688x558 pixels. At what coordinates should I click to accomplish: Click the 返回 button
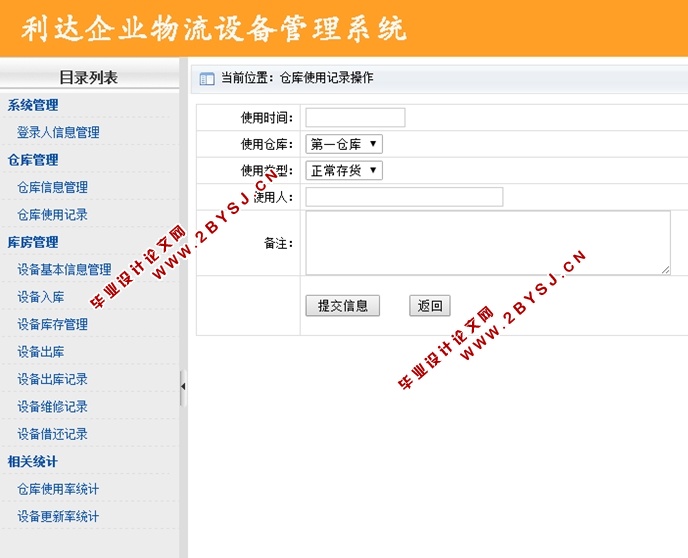(x=430, y=306)
